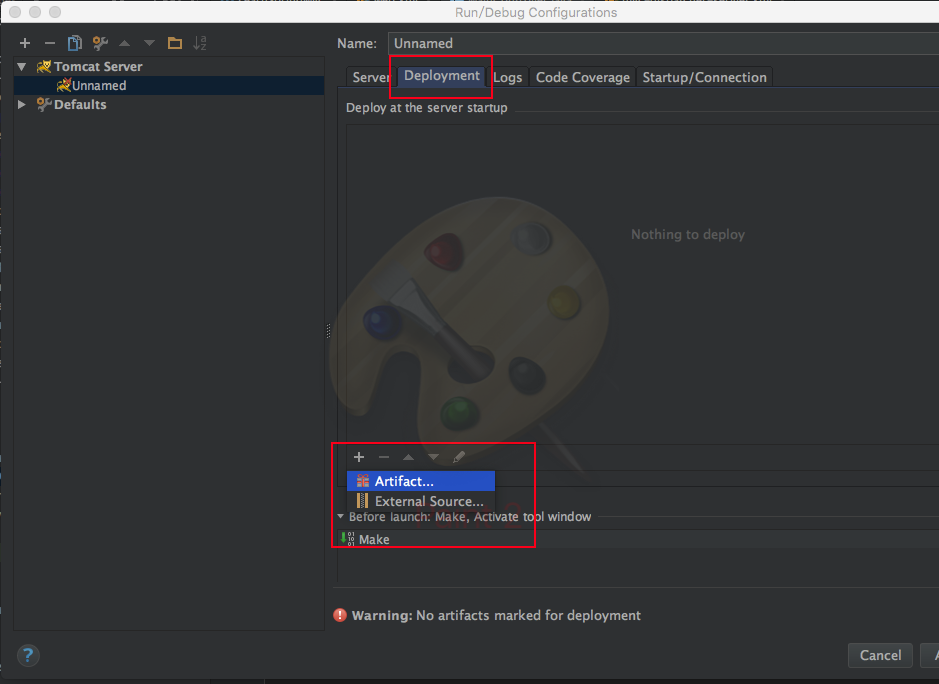
Task: Click in the Name input field
Action: tap(663, 43)
